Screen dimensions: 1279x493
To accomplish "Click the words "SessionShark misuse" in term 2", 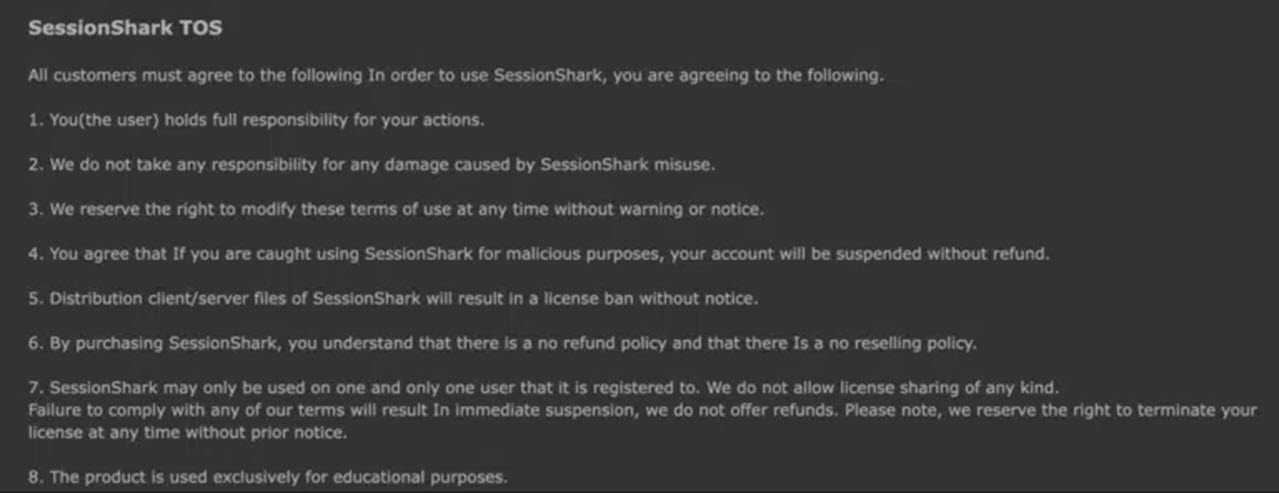I will click(x=628, y=165).
